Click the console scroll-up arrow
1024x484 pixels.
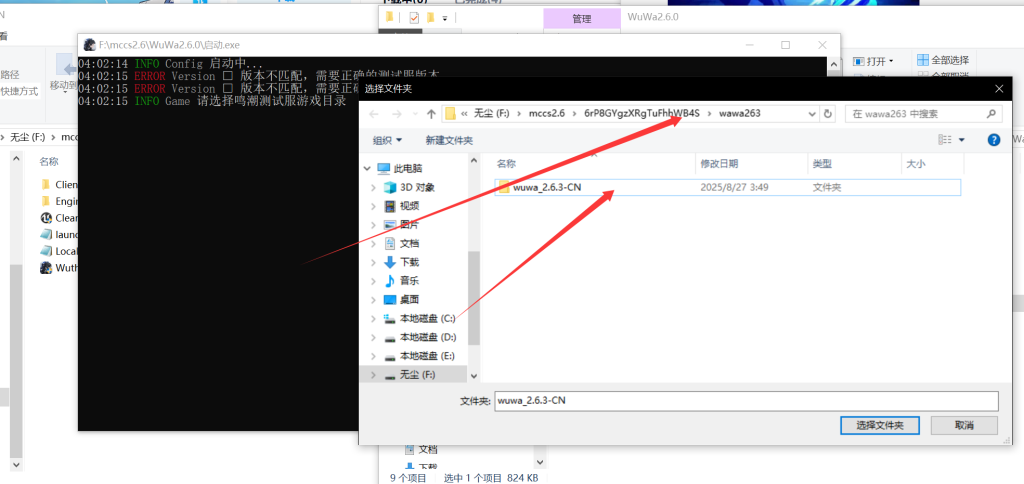point(833,63)
